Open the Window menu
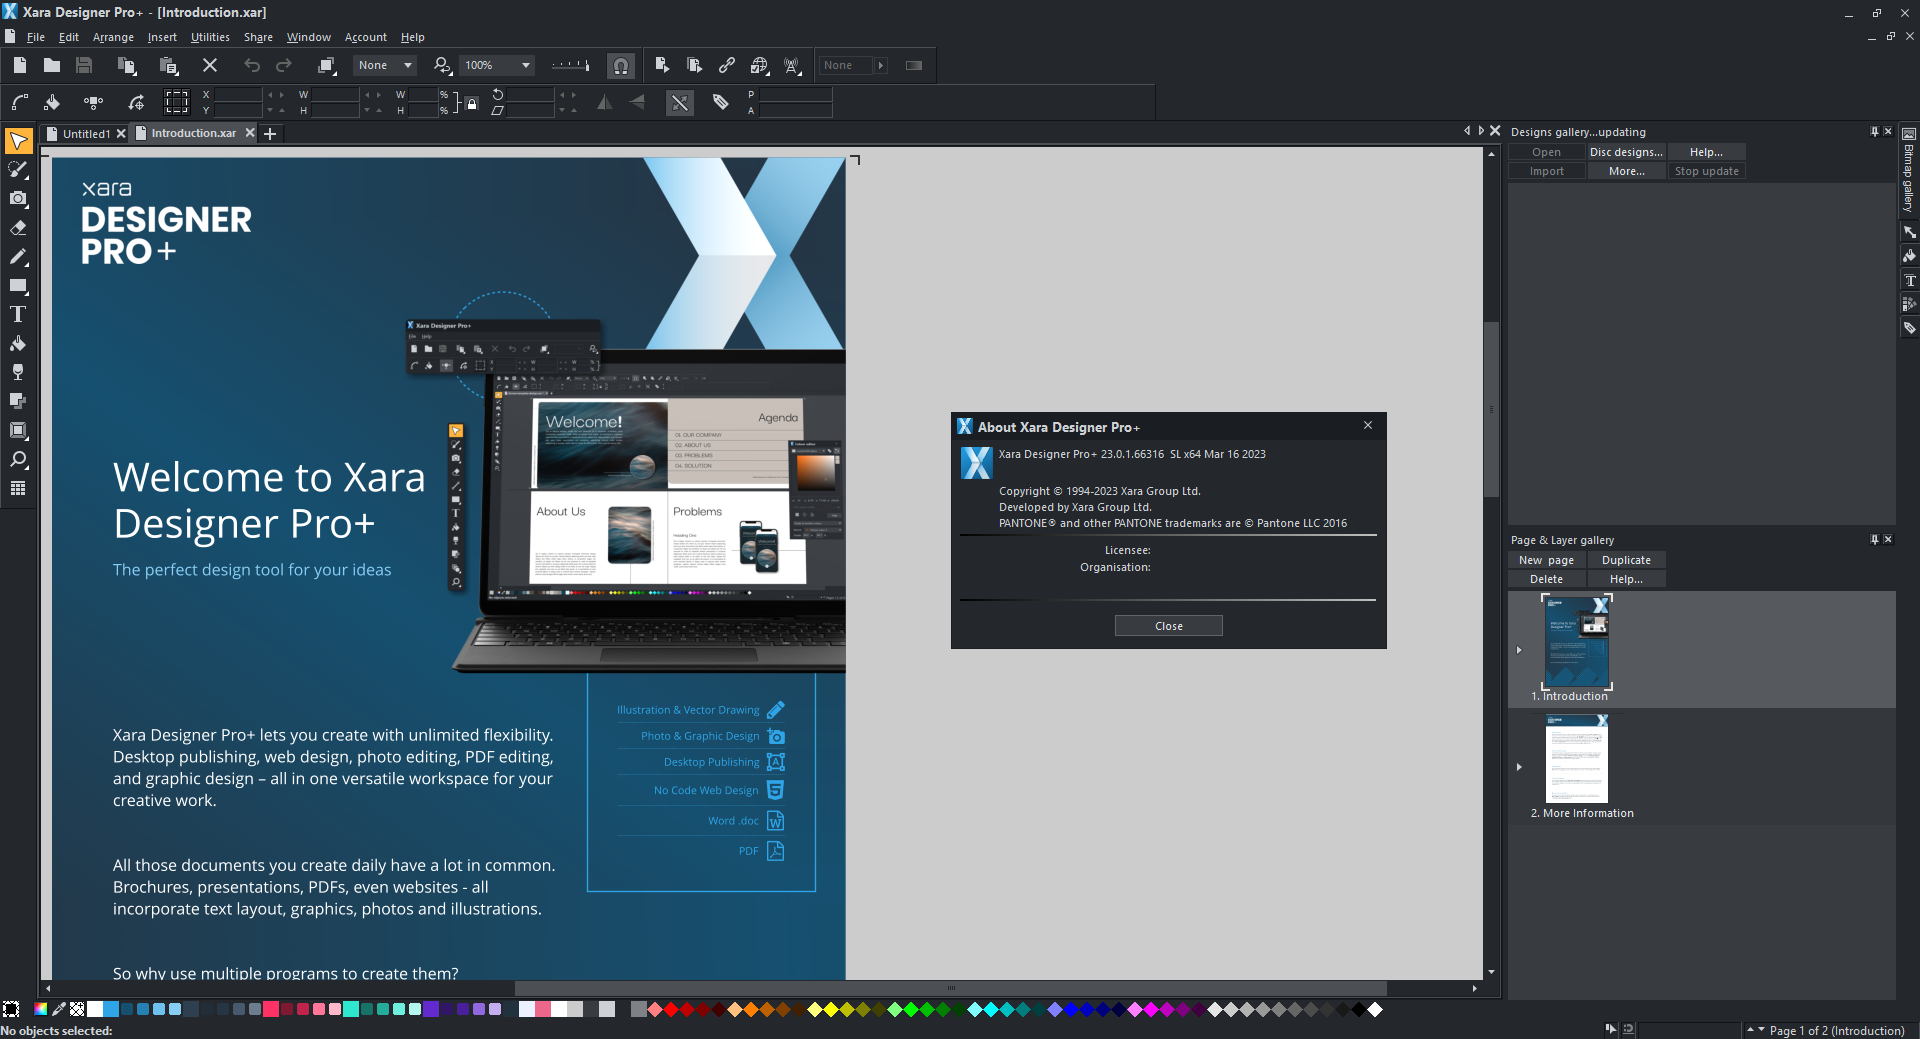 tap(309, 37)
